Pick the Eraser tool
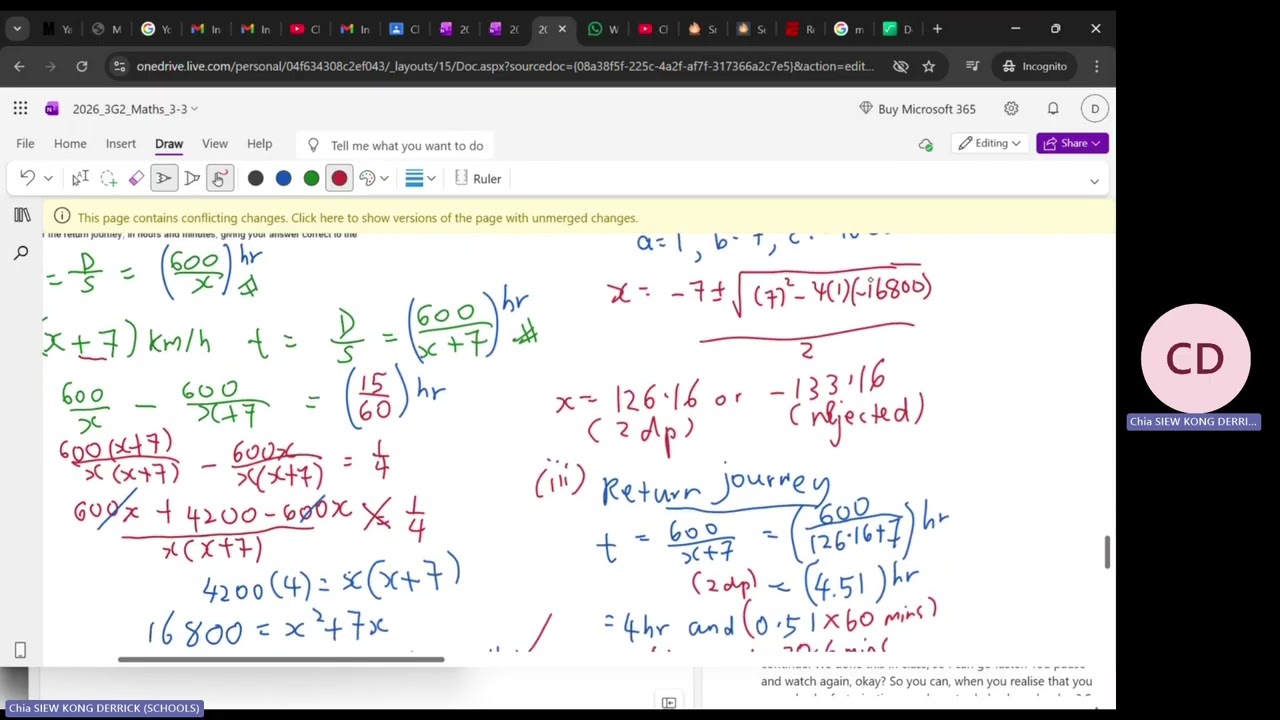Viewport: 1280px width, 720px height. 136,179
